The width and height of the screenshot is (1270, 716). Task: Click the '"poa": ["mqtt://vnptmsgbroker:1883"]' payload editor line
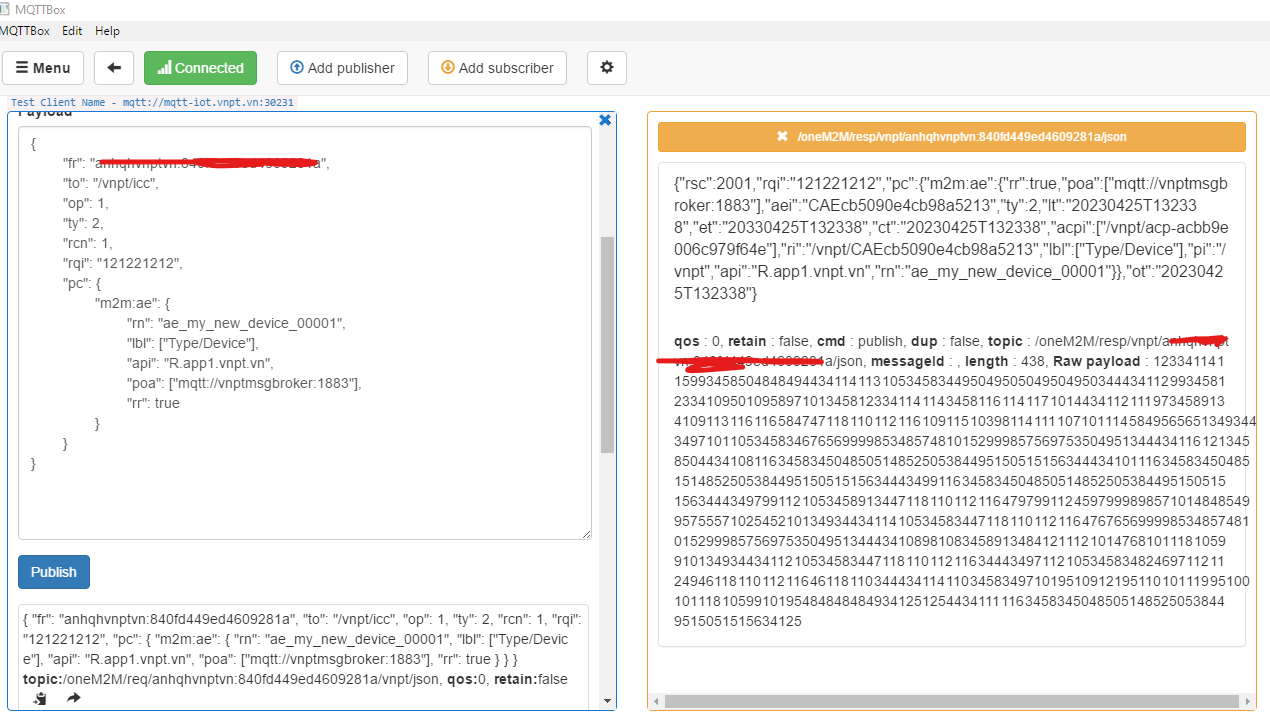pyautogui.click(x=243, y=383)
